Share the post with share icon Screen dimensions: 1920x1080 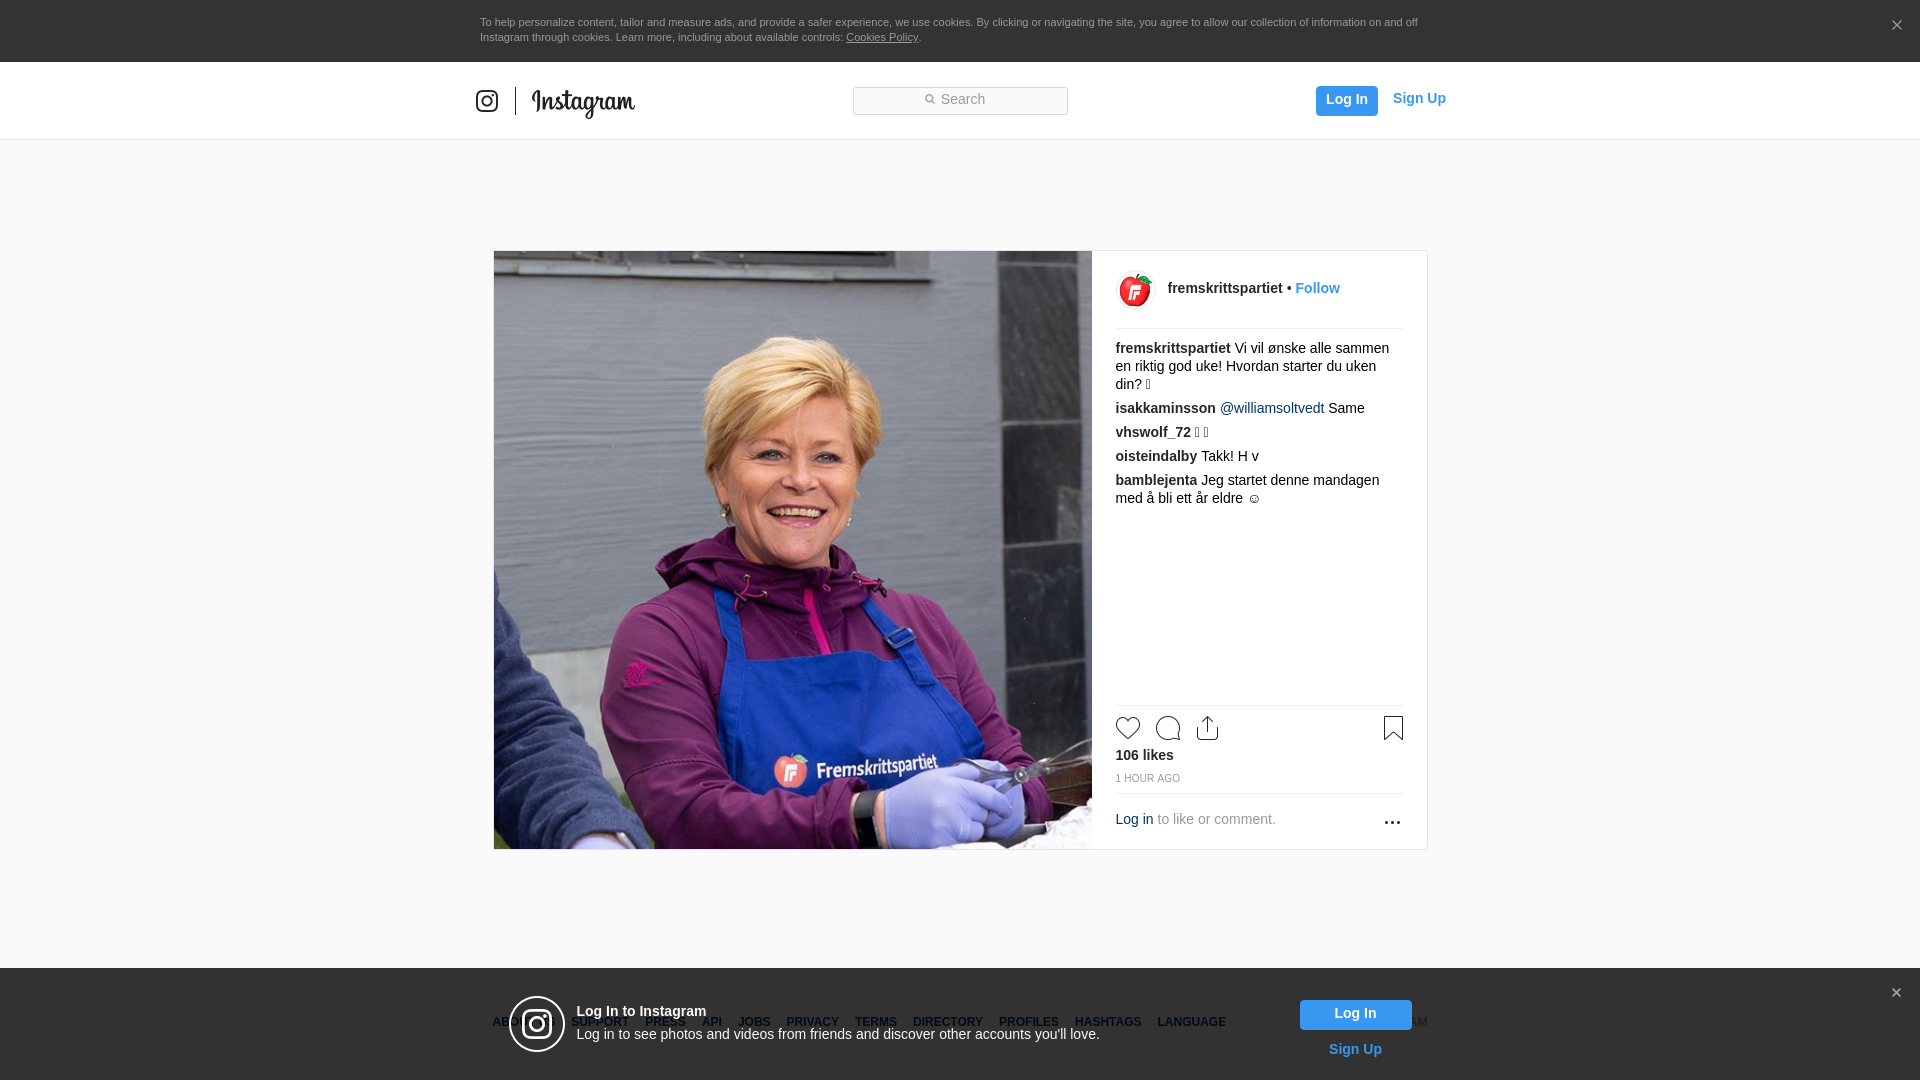(x=1207, y=728)
